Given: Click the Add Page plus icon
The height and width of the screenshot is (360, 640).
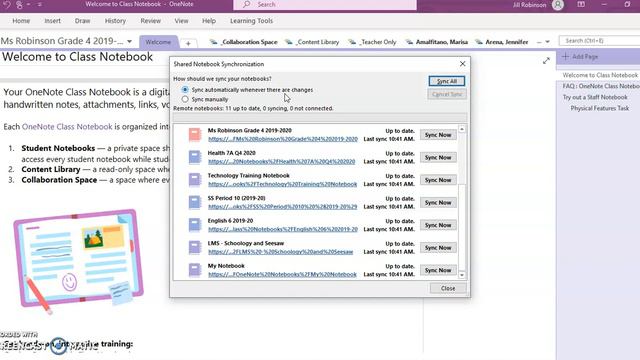Looking at the screenshot, I should pyautogui.click(x=565, y=57).
